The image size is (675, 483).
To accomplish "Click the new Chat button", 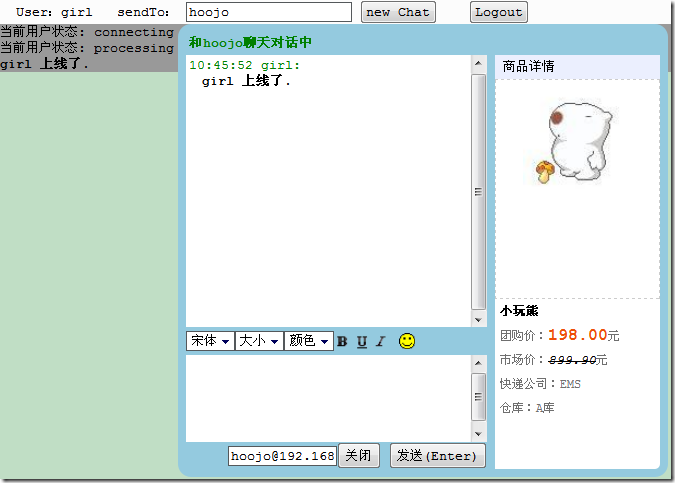I will point(398,12).
